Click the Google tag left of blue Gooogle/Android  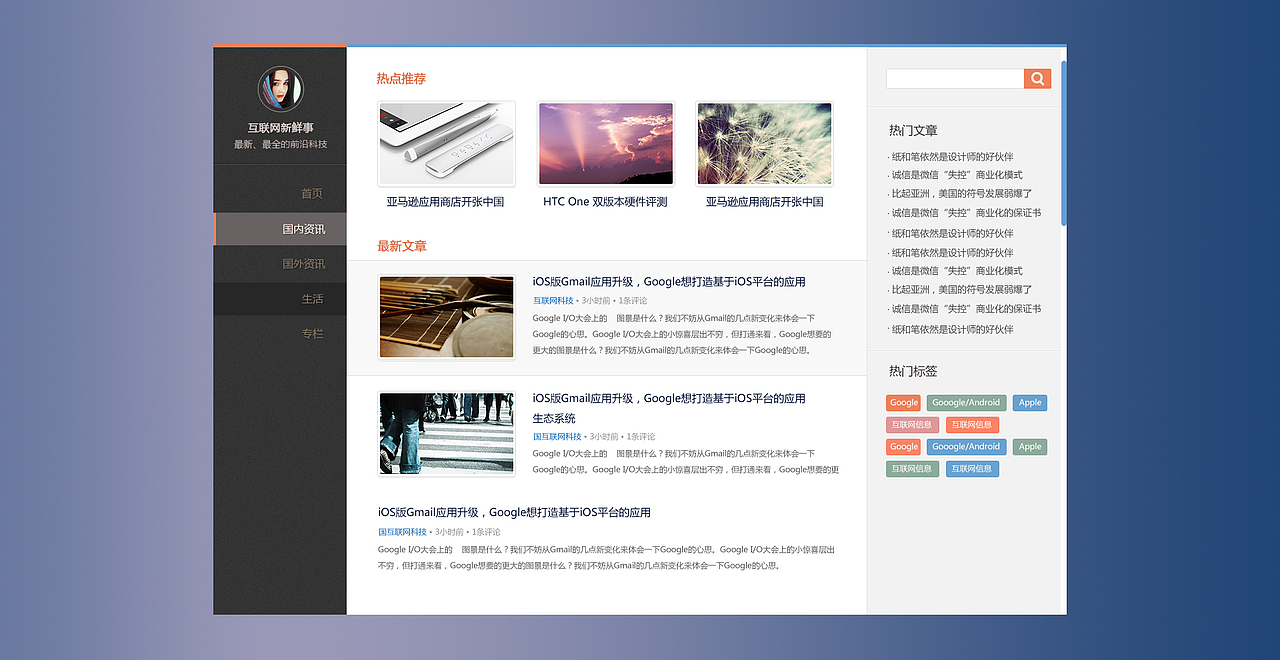(x=903, y=447)
